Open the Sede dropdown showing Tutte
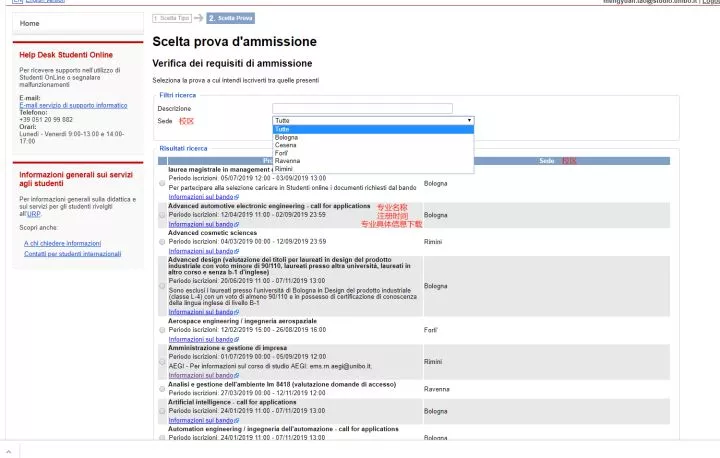Screen dimensions: 720x458 pyautogui.click(x=373, y=120)
